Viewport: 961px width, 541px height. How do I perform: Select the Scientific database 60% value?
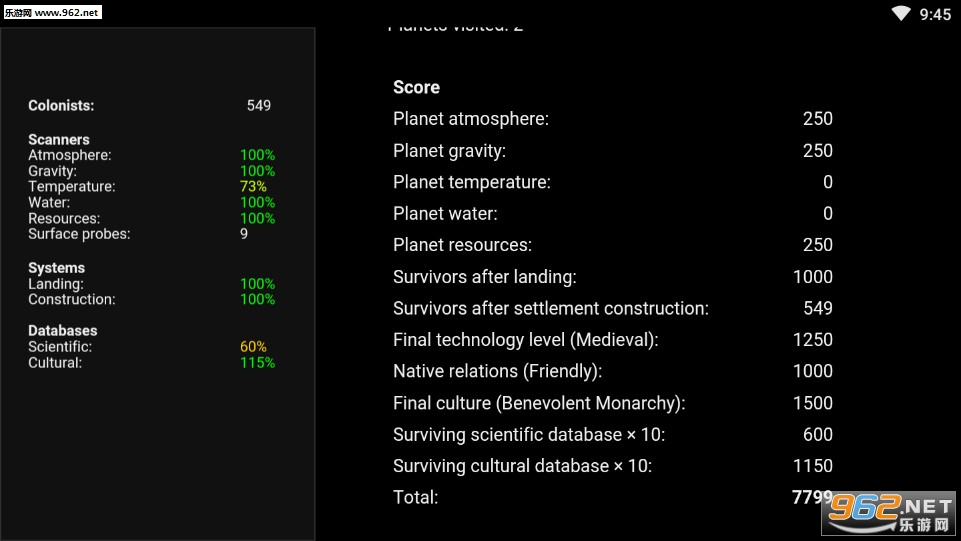pos(253,347)
